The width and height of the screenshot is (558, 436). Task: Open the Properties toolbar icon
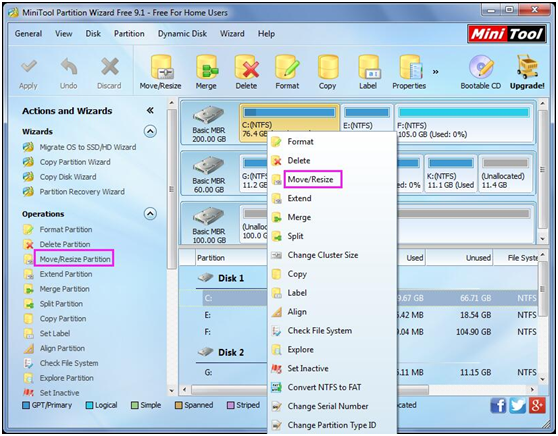pyautogui.click(x=411, y=67)
